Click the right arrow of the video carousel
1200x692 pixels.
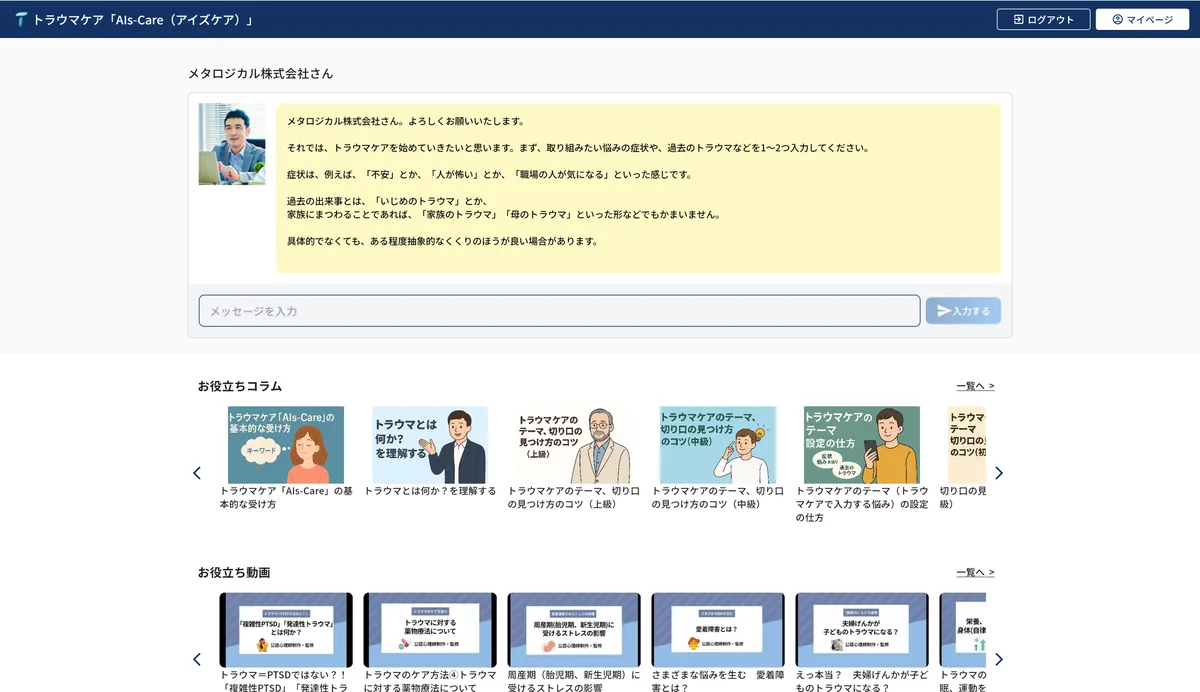pyautogui.click(x=998, y=659)
